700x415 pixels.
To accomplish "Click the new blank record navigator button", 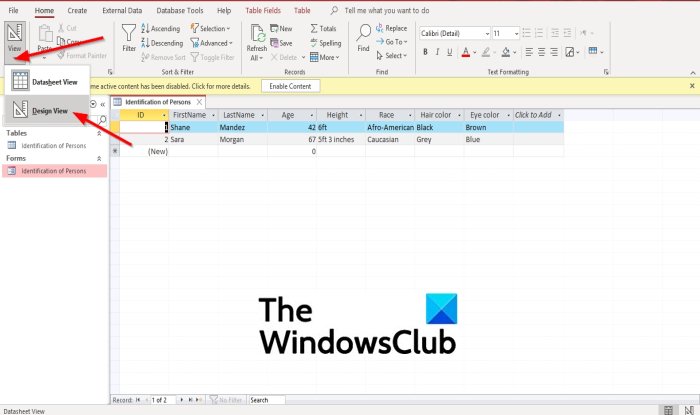I will click(x=199, y=400).
